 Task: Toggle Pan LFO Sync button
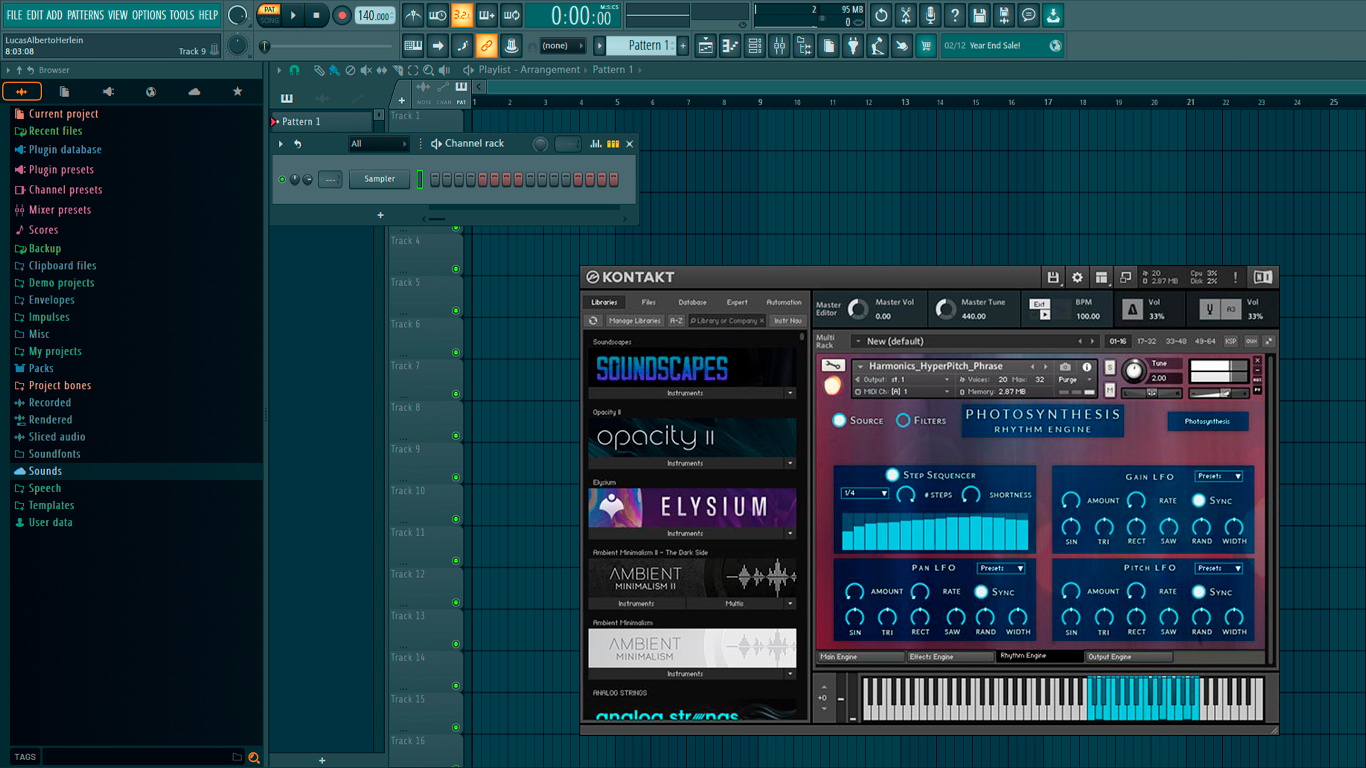point(981,592)
